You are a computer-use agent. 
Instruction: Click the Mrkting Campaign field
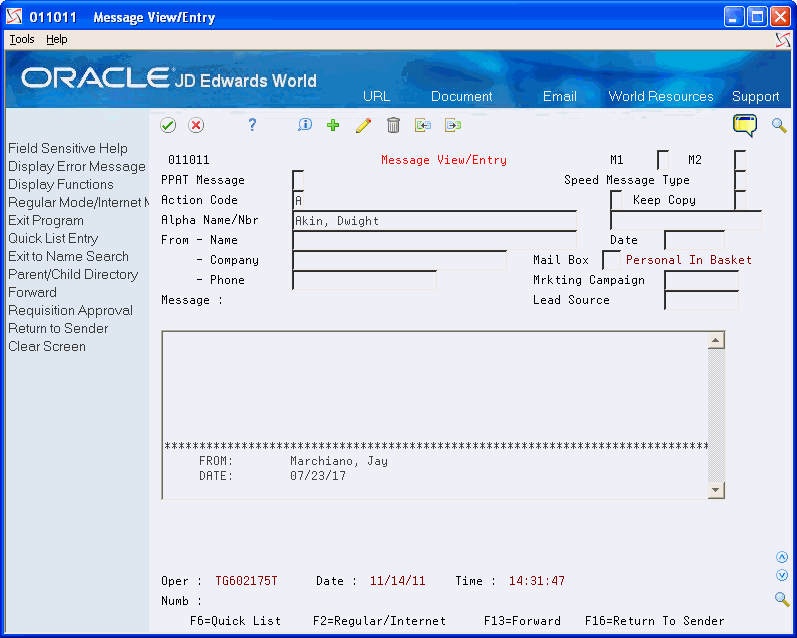(x=701, y=280)
